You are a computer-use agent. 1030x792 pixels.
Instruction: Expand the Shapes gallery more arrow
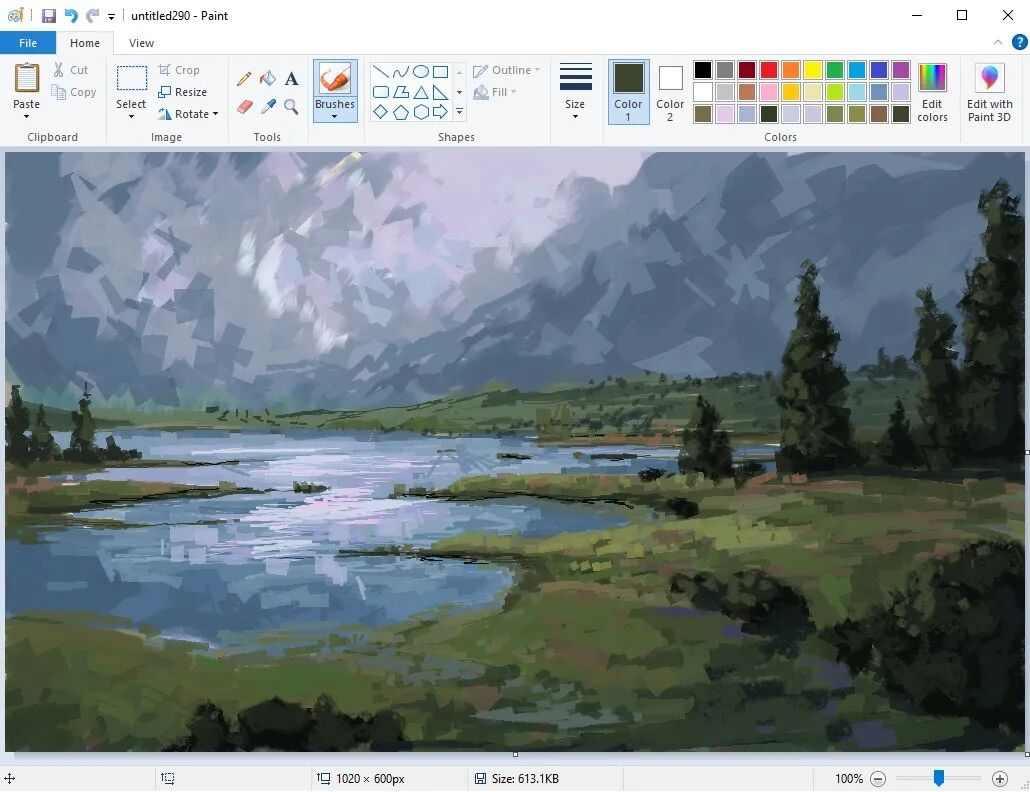click(x=459, y=112)
